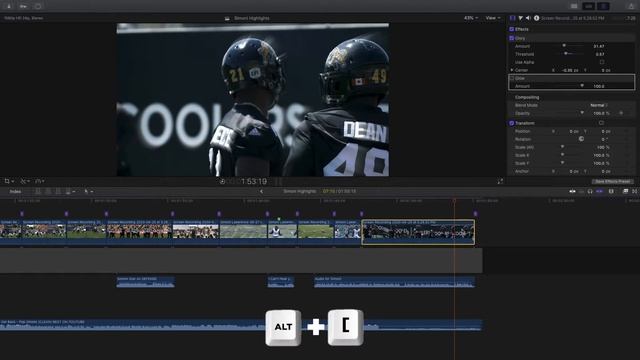Select the bottom music audio track

[x=241, y=325]
